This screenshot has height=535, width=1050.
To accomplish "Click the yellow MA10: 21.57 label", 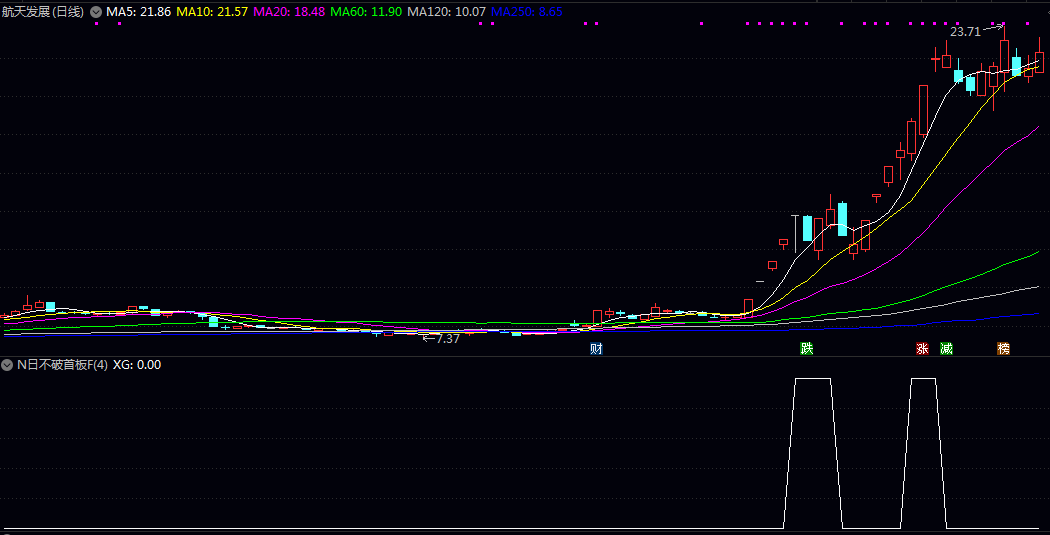I will (214, 12).
